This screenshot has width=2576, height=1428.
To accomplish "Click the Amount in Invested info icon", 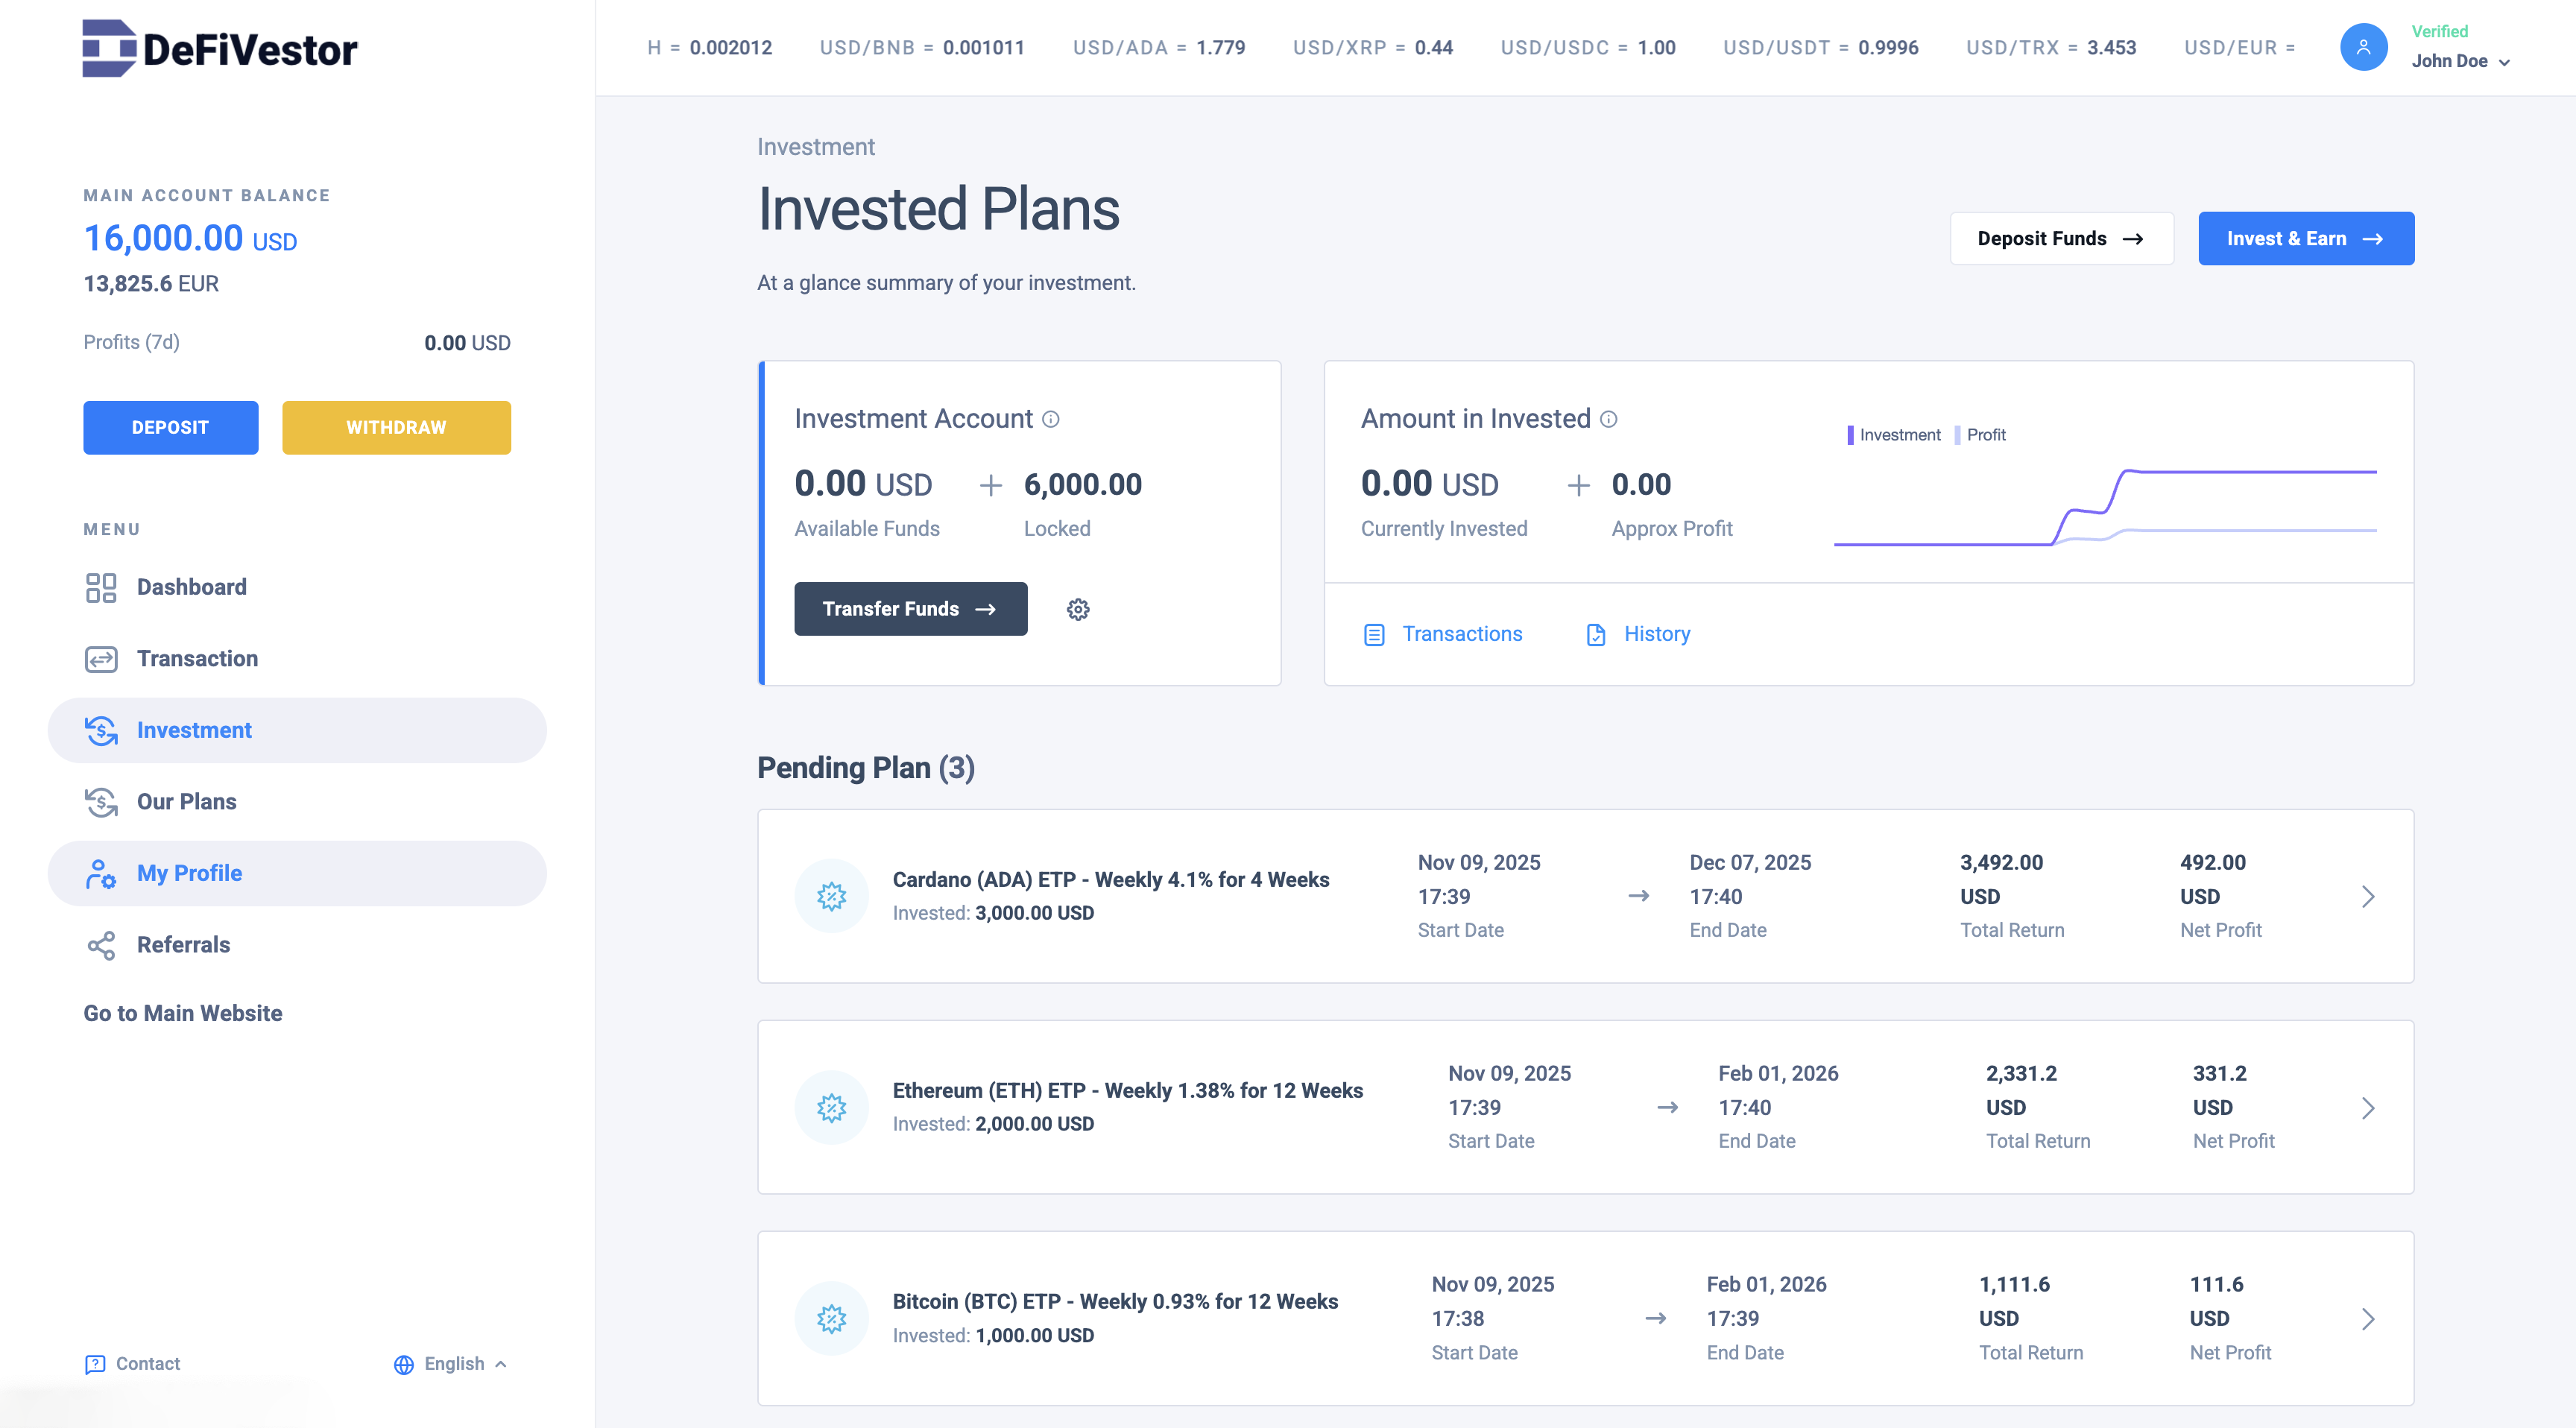I will (1608, 419).
